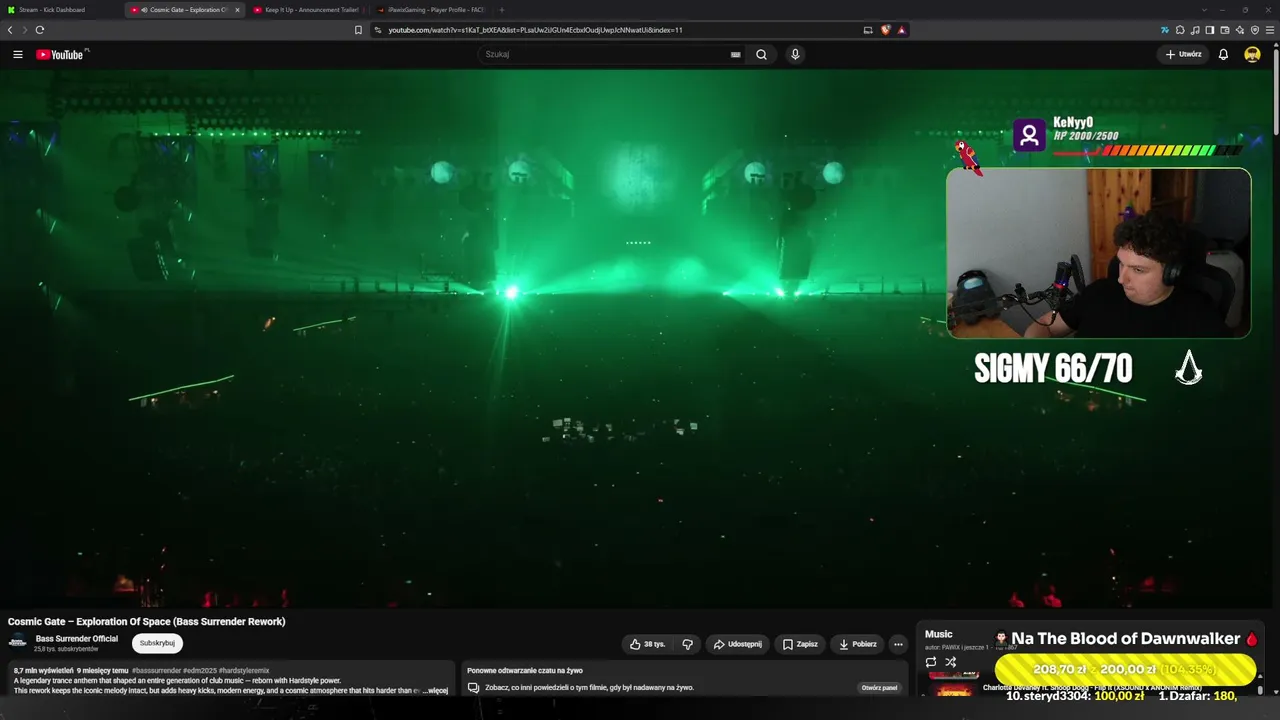This screenshot has width=1280, height=720.
Task: Open a new browser tab
Action: [x=502, y=10]
